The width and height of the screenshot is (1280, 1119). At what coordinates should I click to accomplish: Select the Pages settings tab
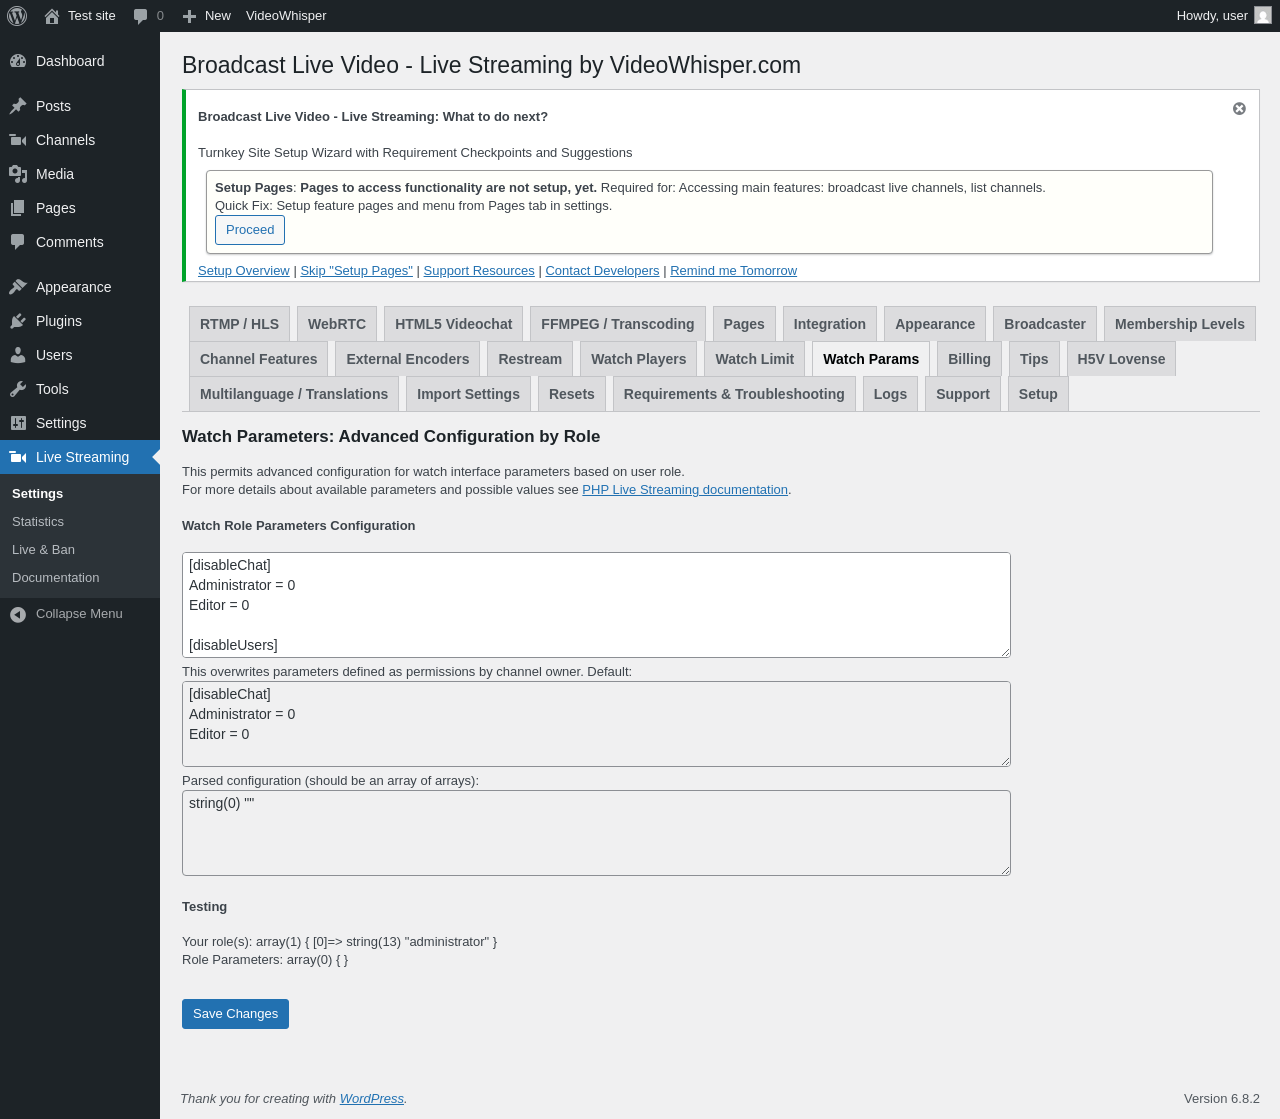click(744, 324)
